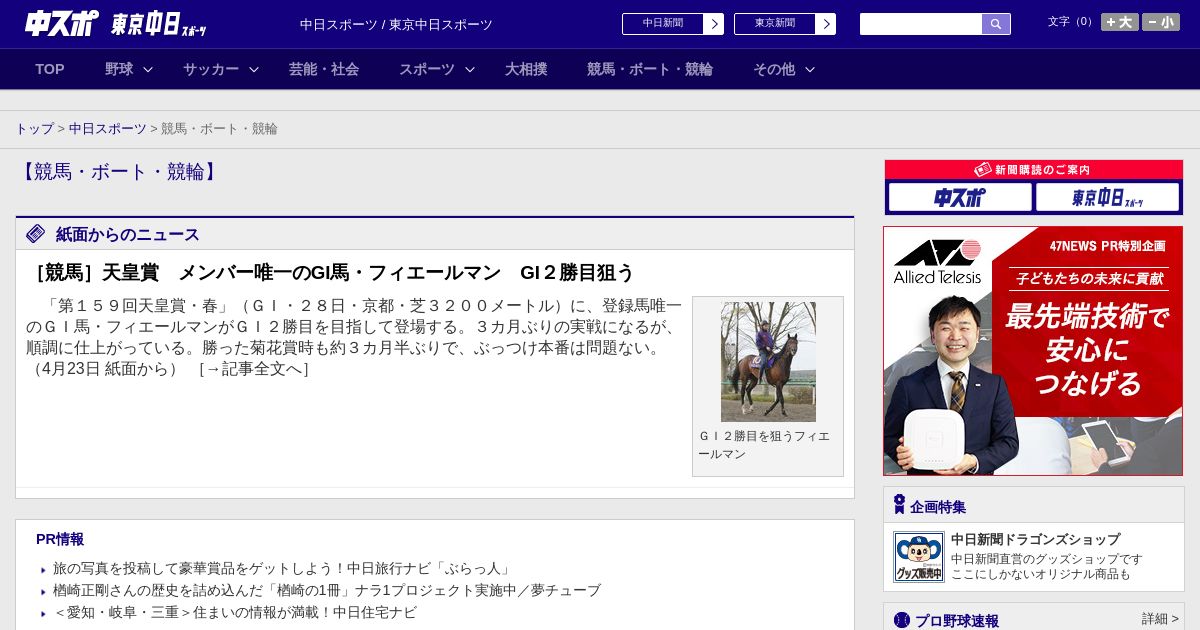1200x630 pixels.
Task: Focus the header search input field
Action: [921, 24]
